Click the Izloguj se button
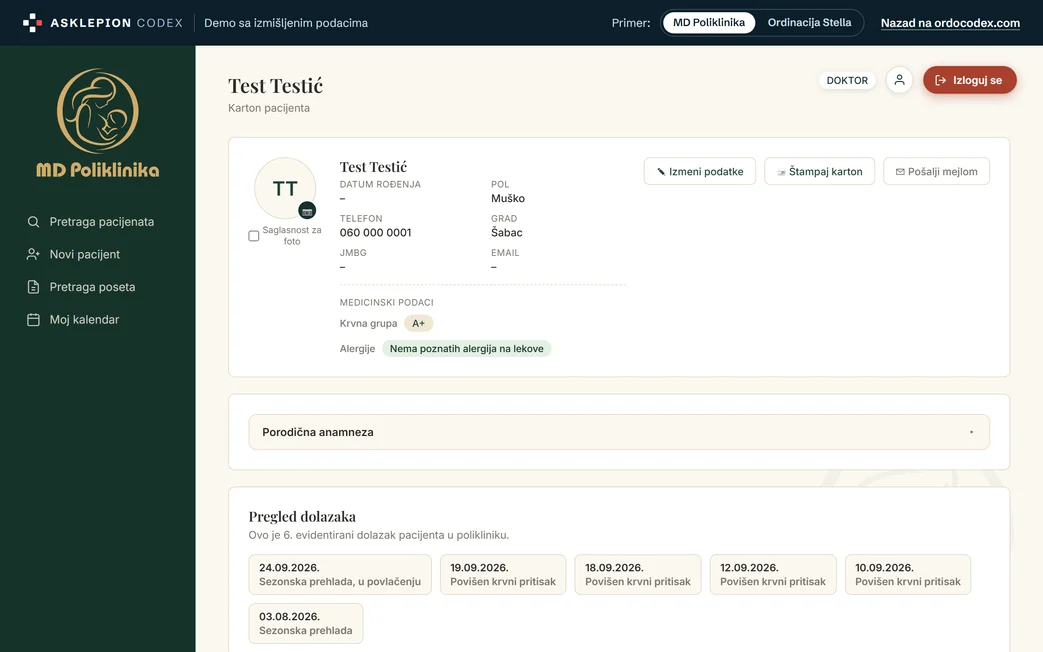 click(x=969, y=80)
